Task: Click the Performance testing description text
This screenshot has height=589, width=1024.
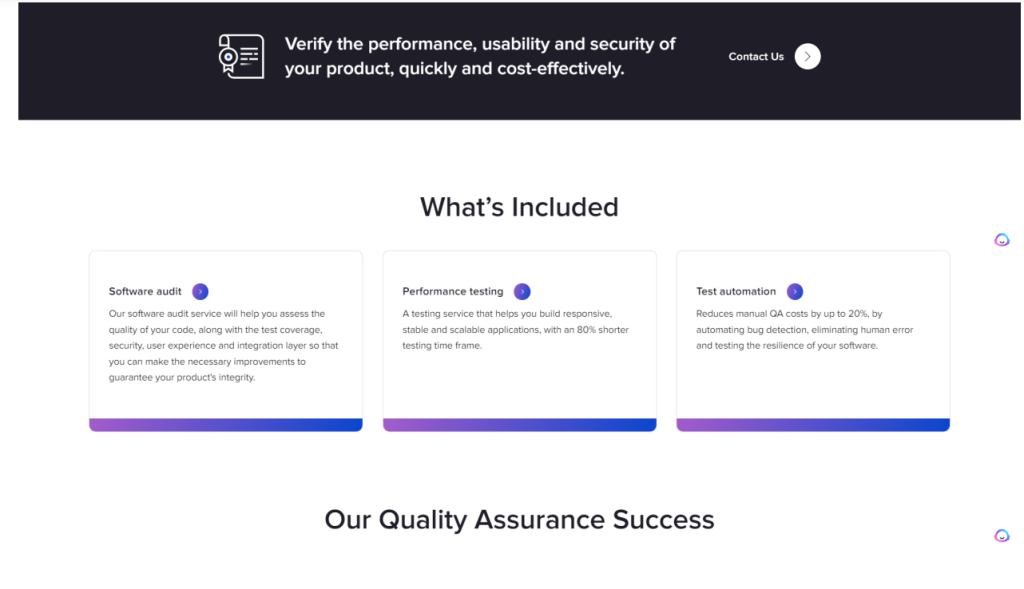Action: coord(515,330)
